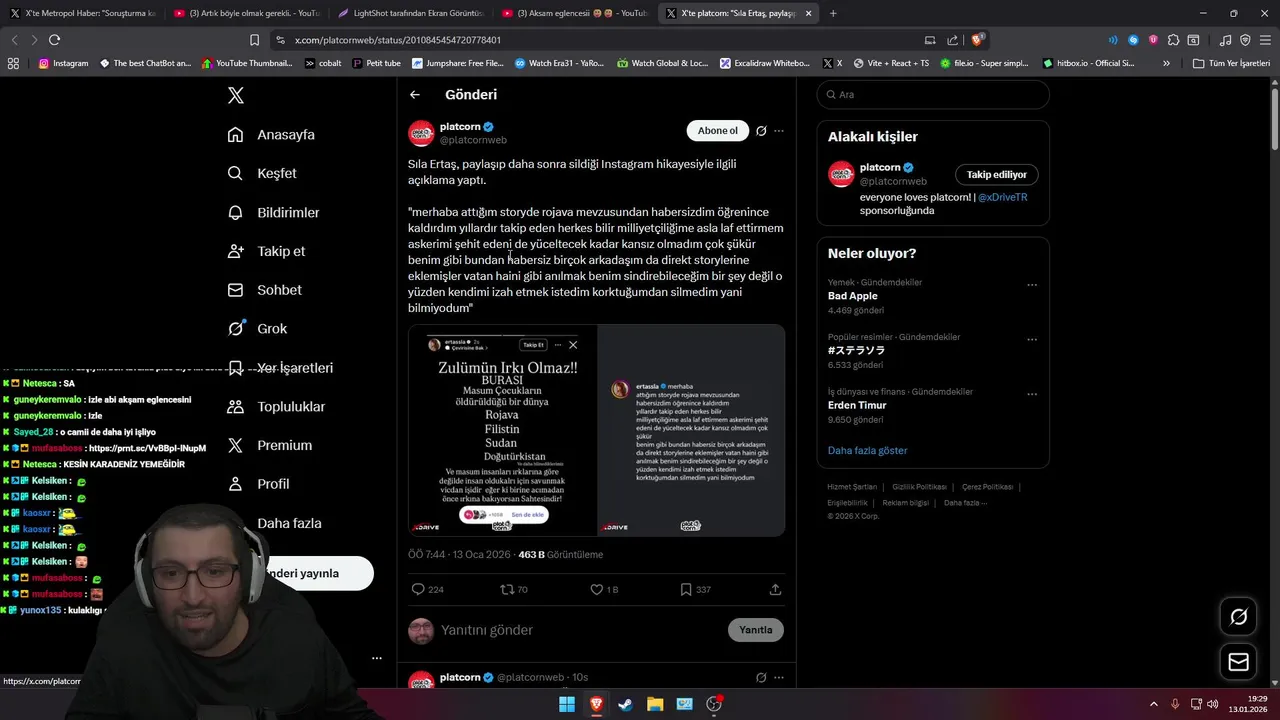1280x720 pixels.
Task: Open the music note playlist icon
Action: coord(1226,40)
